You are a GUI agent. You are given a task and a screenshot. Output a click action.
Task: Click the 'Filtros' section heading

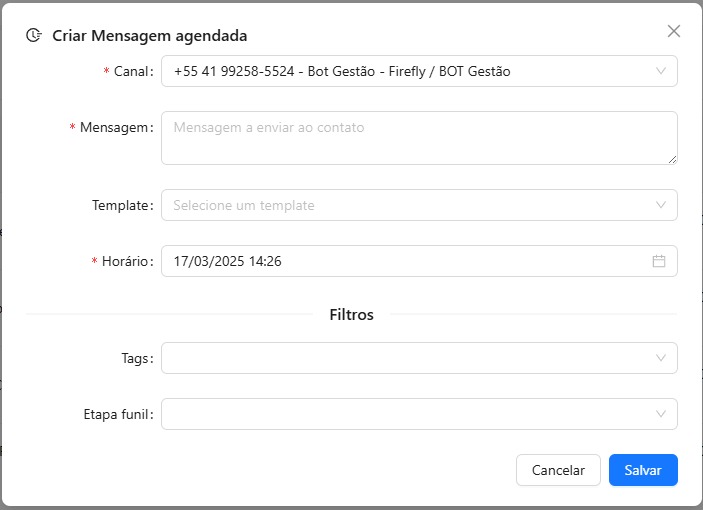click(351, 315)
